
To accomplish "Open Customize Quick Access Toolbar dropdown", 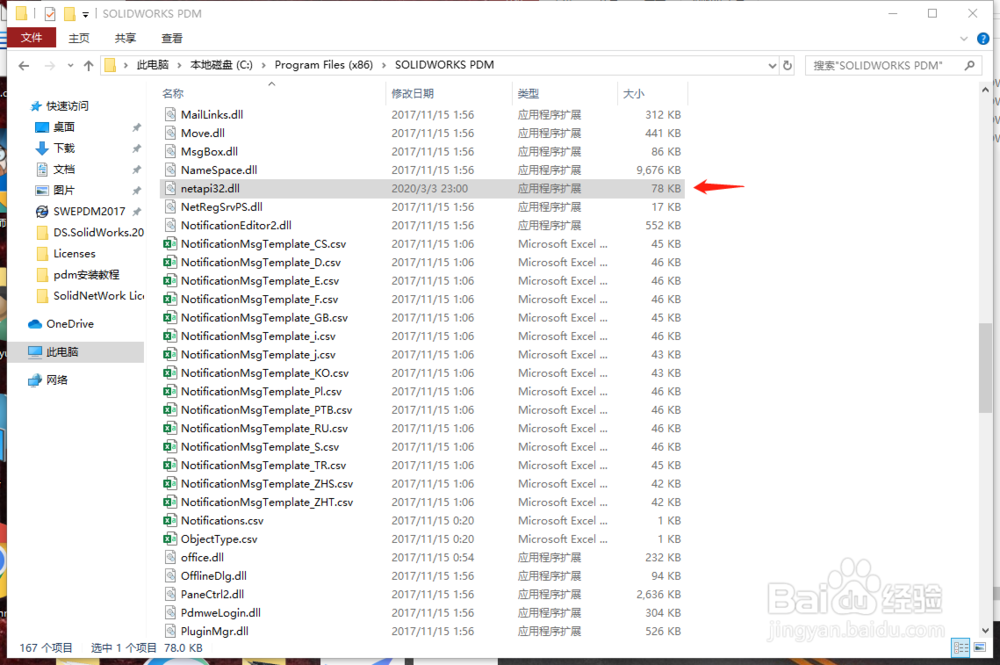I will pyautogui.click(x=85, y=14).
